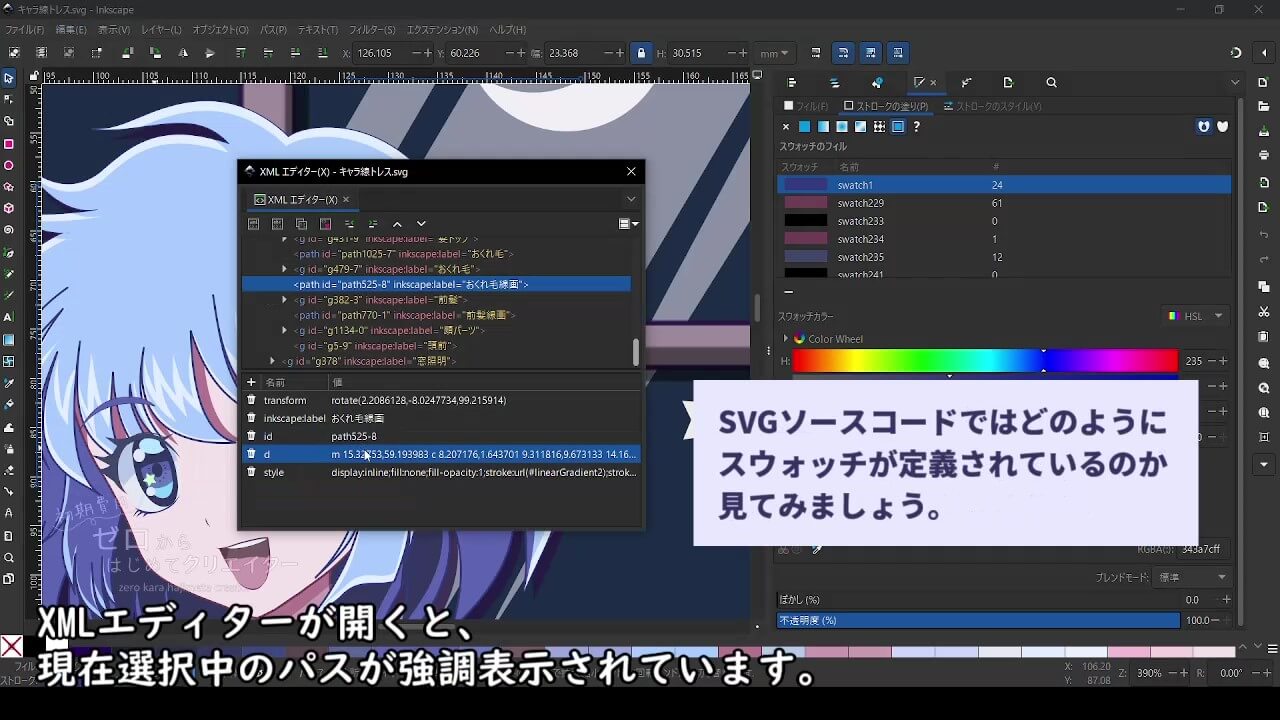Click the new element node icon in the XML editor

[253, 224]
